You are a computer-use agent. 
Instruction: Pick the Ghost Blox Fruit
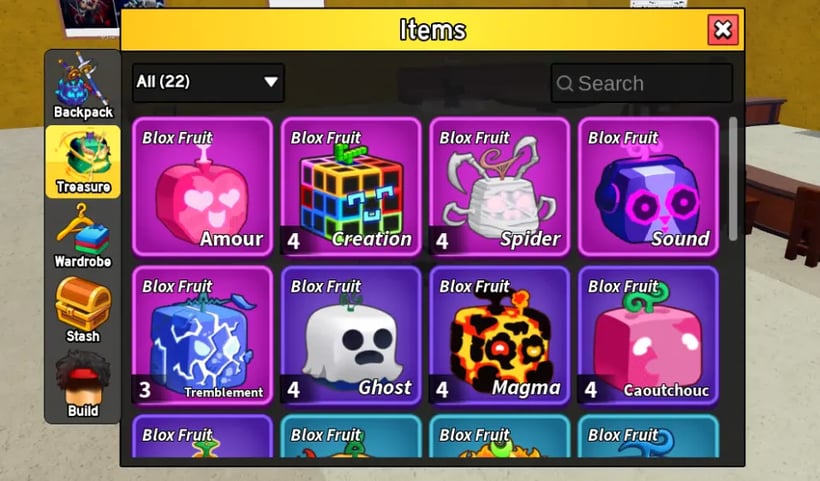(x=351, y=336)
